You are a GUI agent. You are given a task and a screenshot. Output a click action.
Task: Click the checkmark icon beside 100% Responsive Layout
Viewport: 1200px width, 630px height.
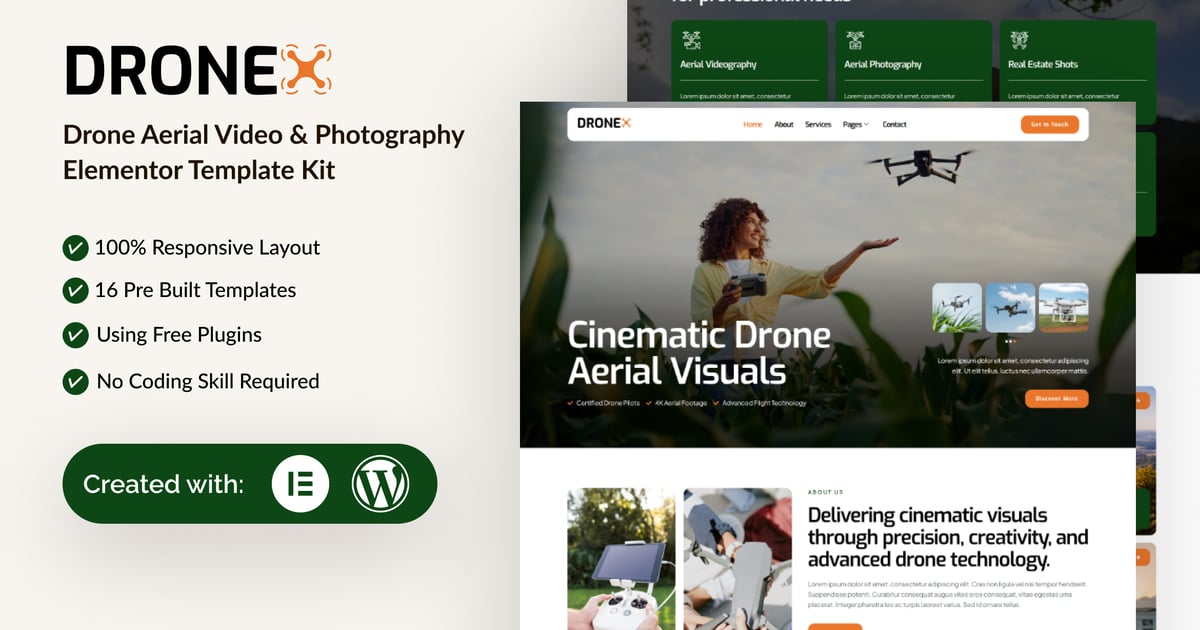(76, 247)
